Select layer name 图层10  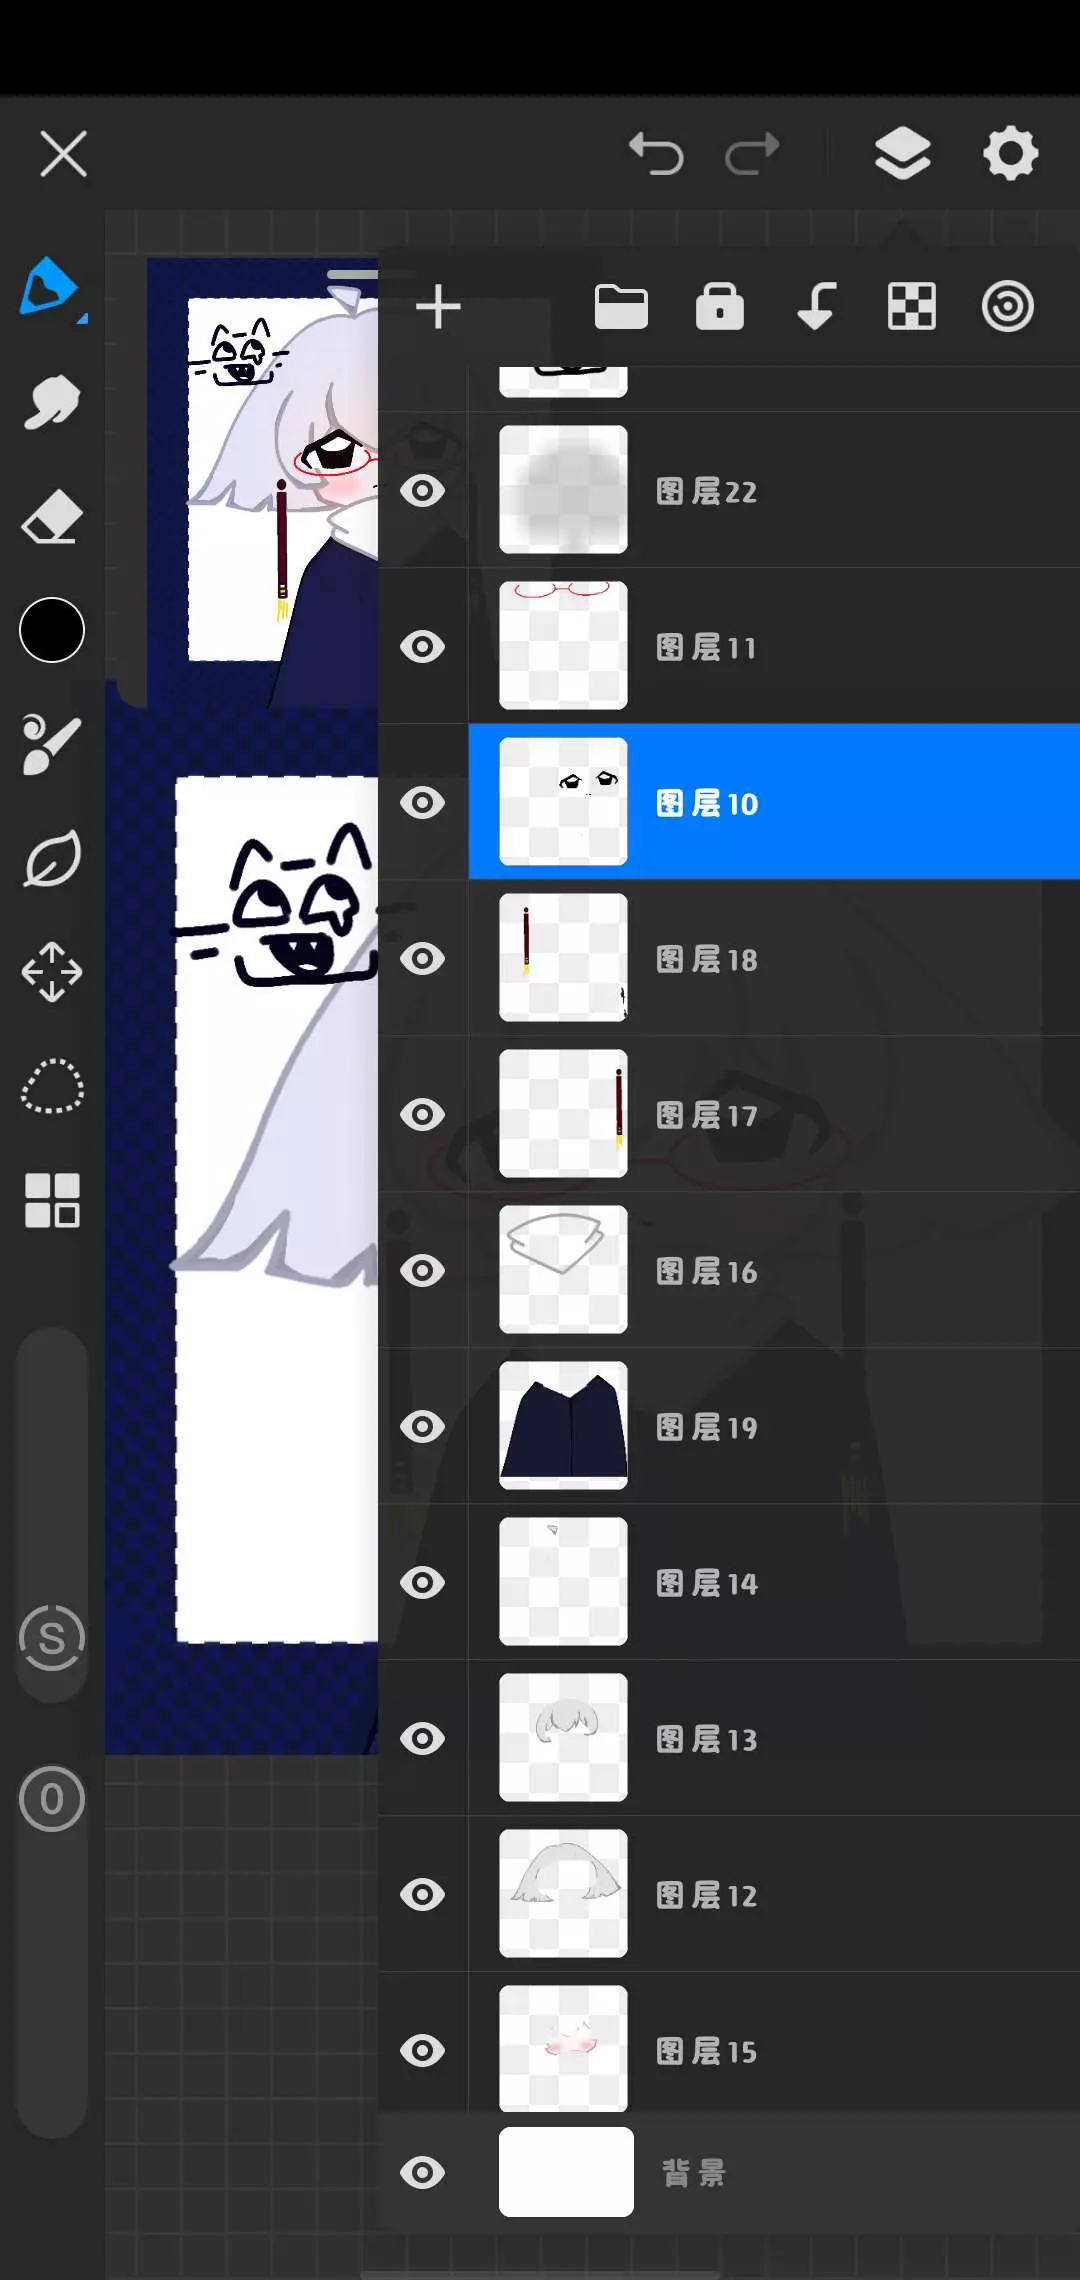[706, 803]
